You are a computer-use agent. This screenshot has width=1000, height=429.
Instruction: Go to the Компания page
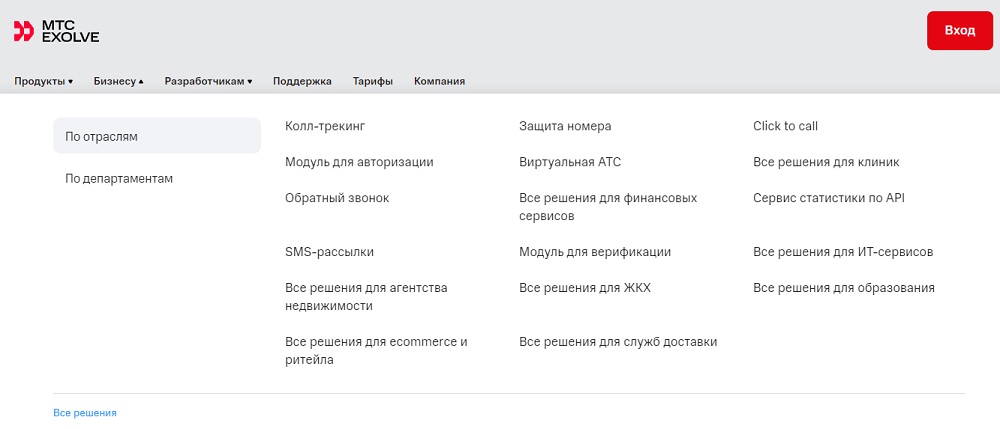click(x=439, y=82)
